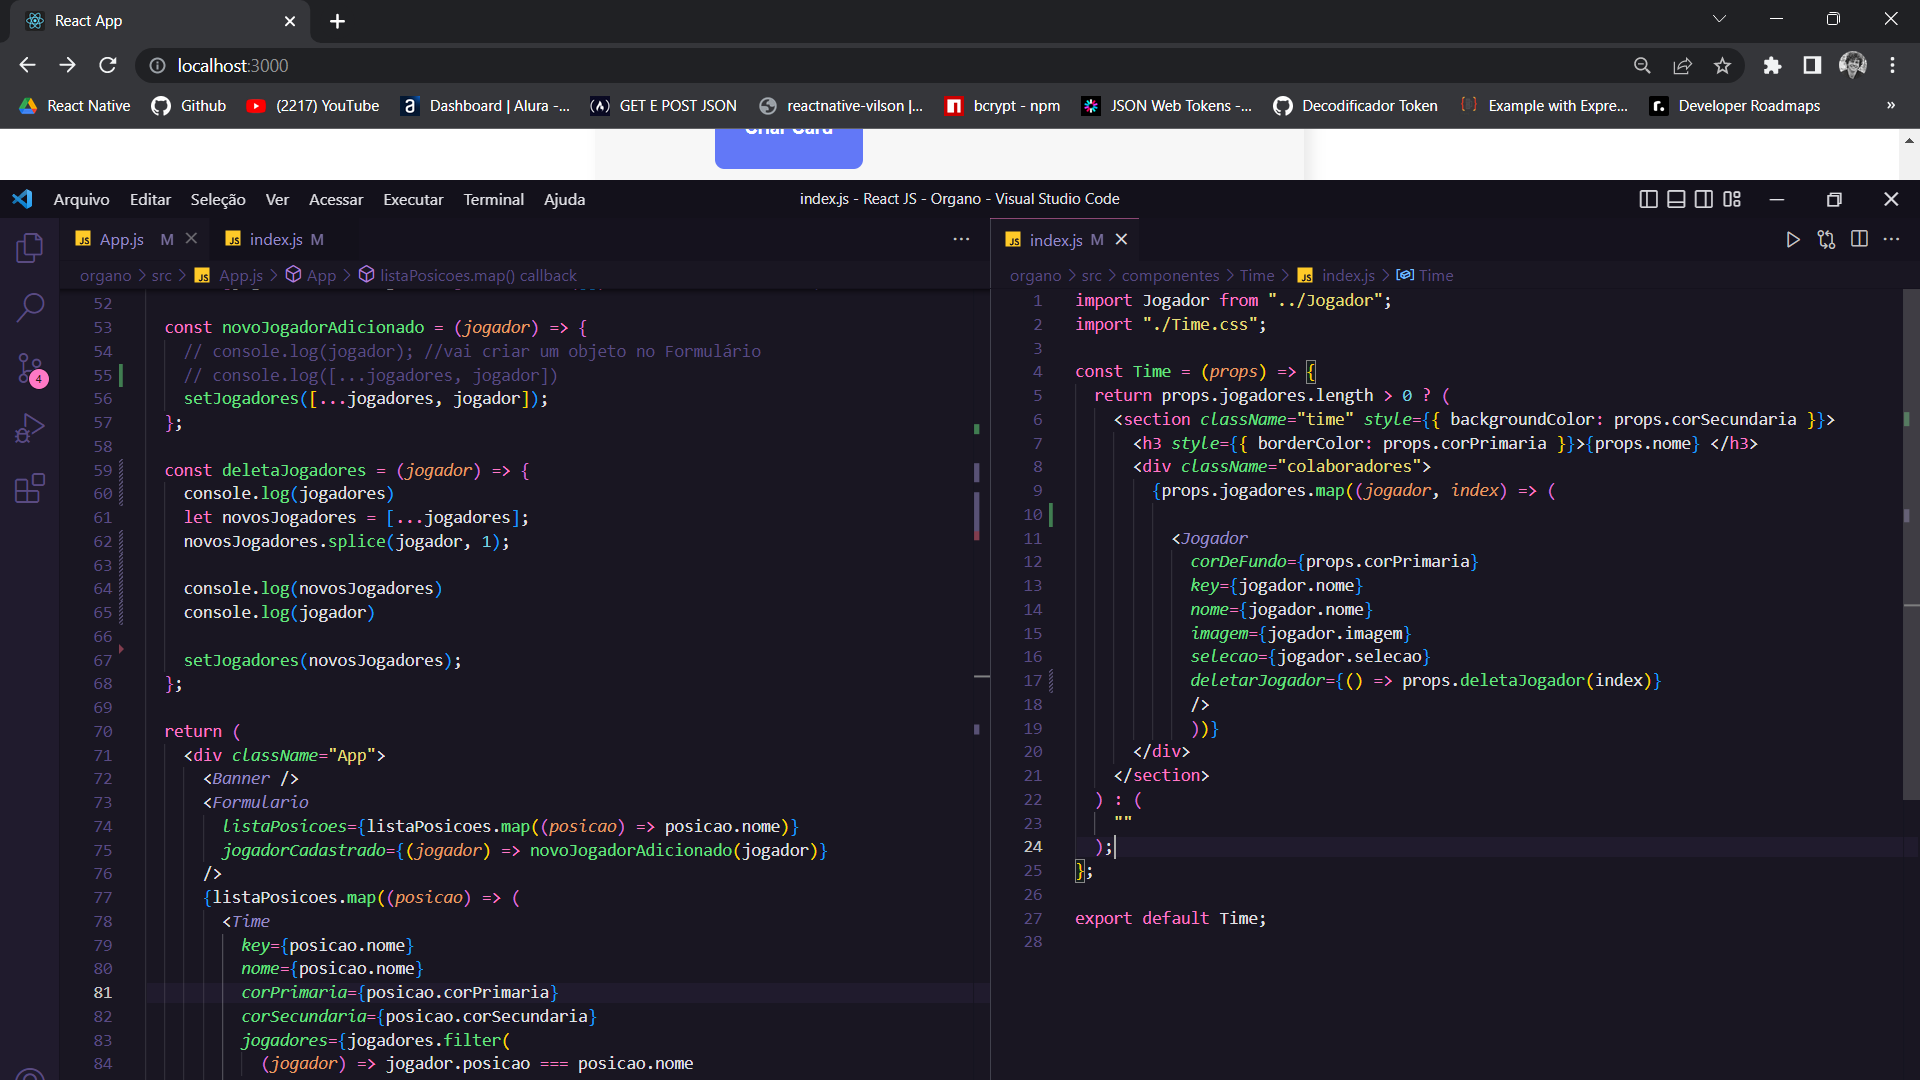Toggle secondary side bar layout icon
The width and height of the screenshot is (1920, 1080).
pos(1704,199)
